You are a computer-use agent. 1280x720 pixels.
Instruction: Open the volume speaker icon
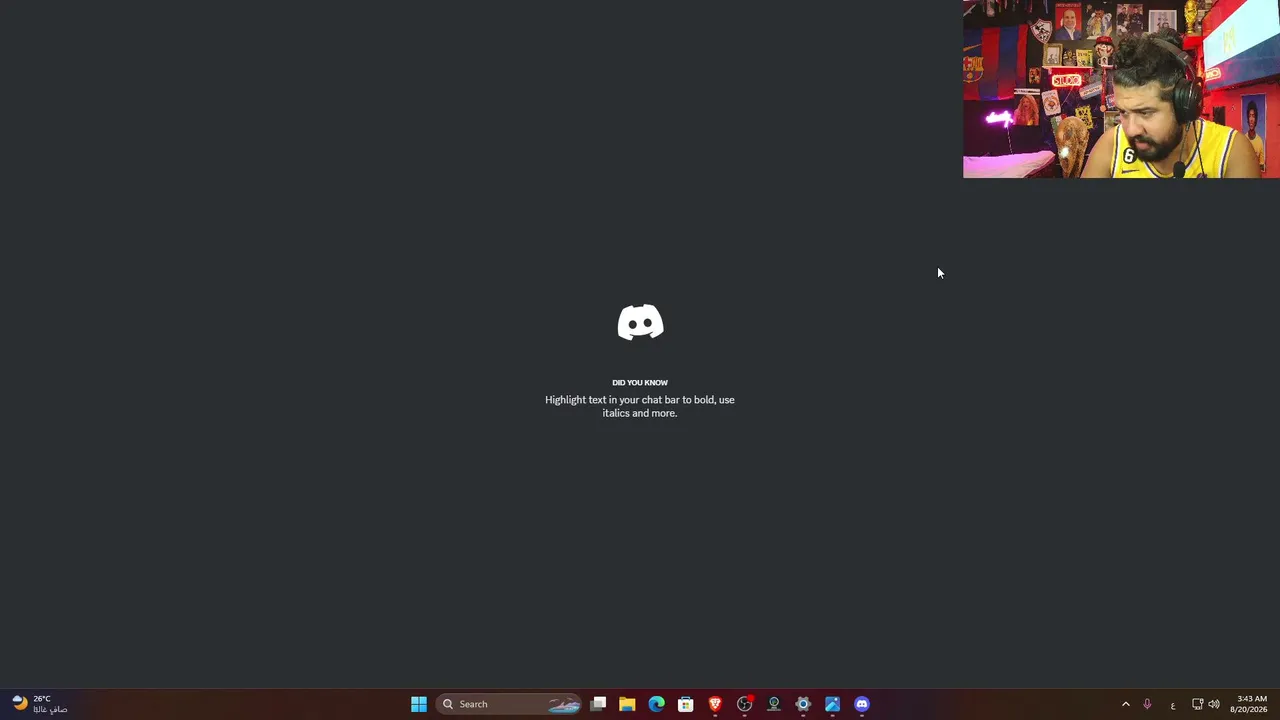pos(1214,704)
